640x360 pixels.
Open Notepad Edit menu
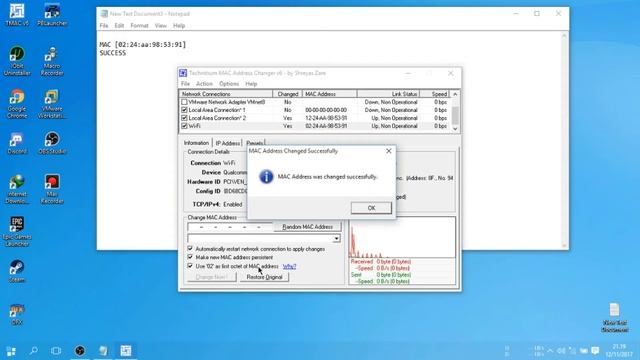point(119,25)
